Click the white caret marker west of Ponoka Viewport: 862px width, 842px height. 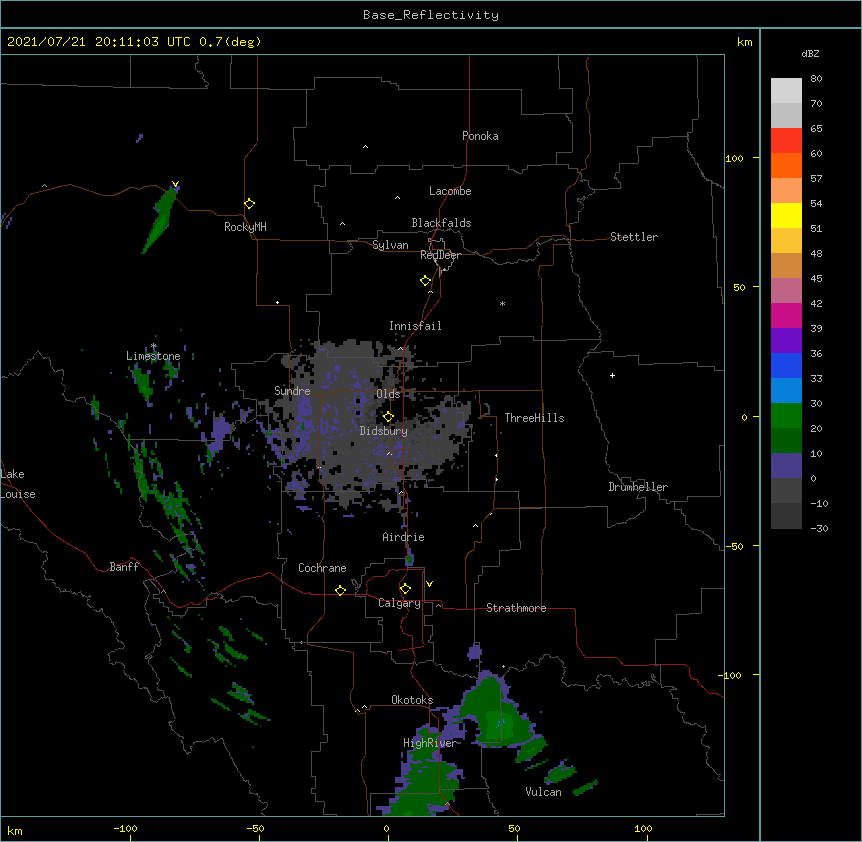(x=366, y=147)
